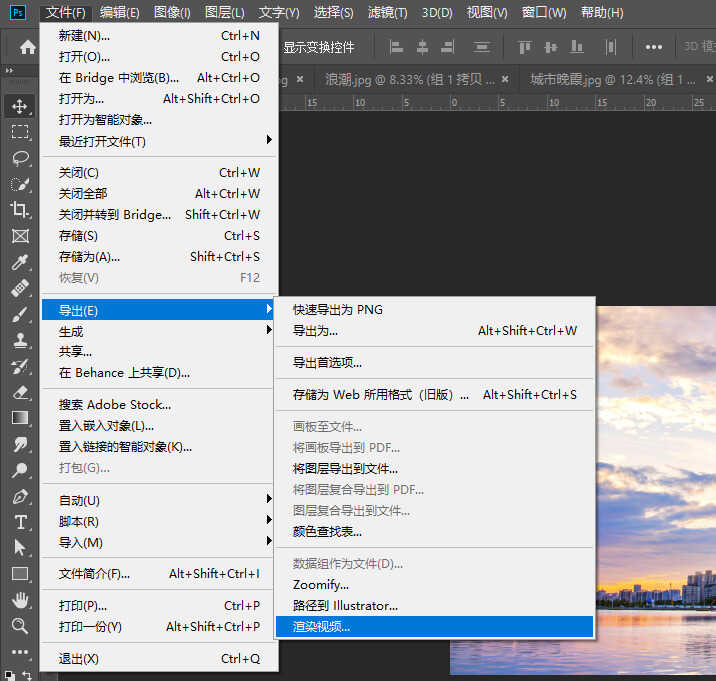Select the Horizontal Type tool
The height and width of the screenshot is (681, 716).
[x=19, y=522]
